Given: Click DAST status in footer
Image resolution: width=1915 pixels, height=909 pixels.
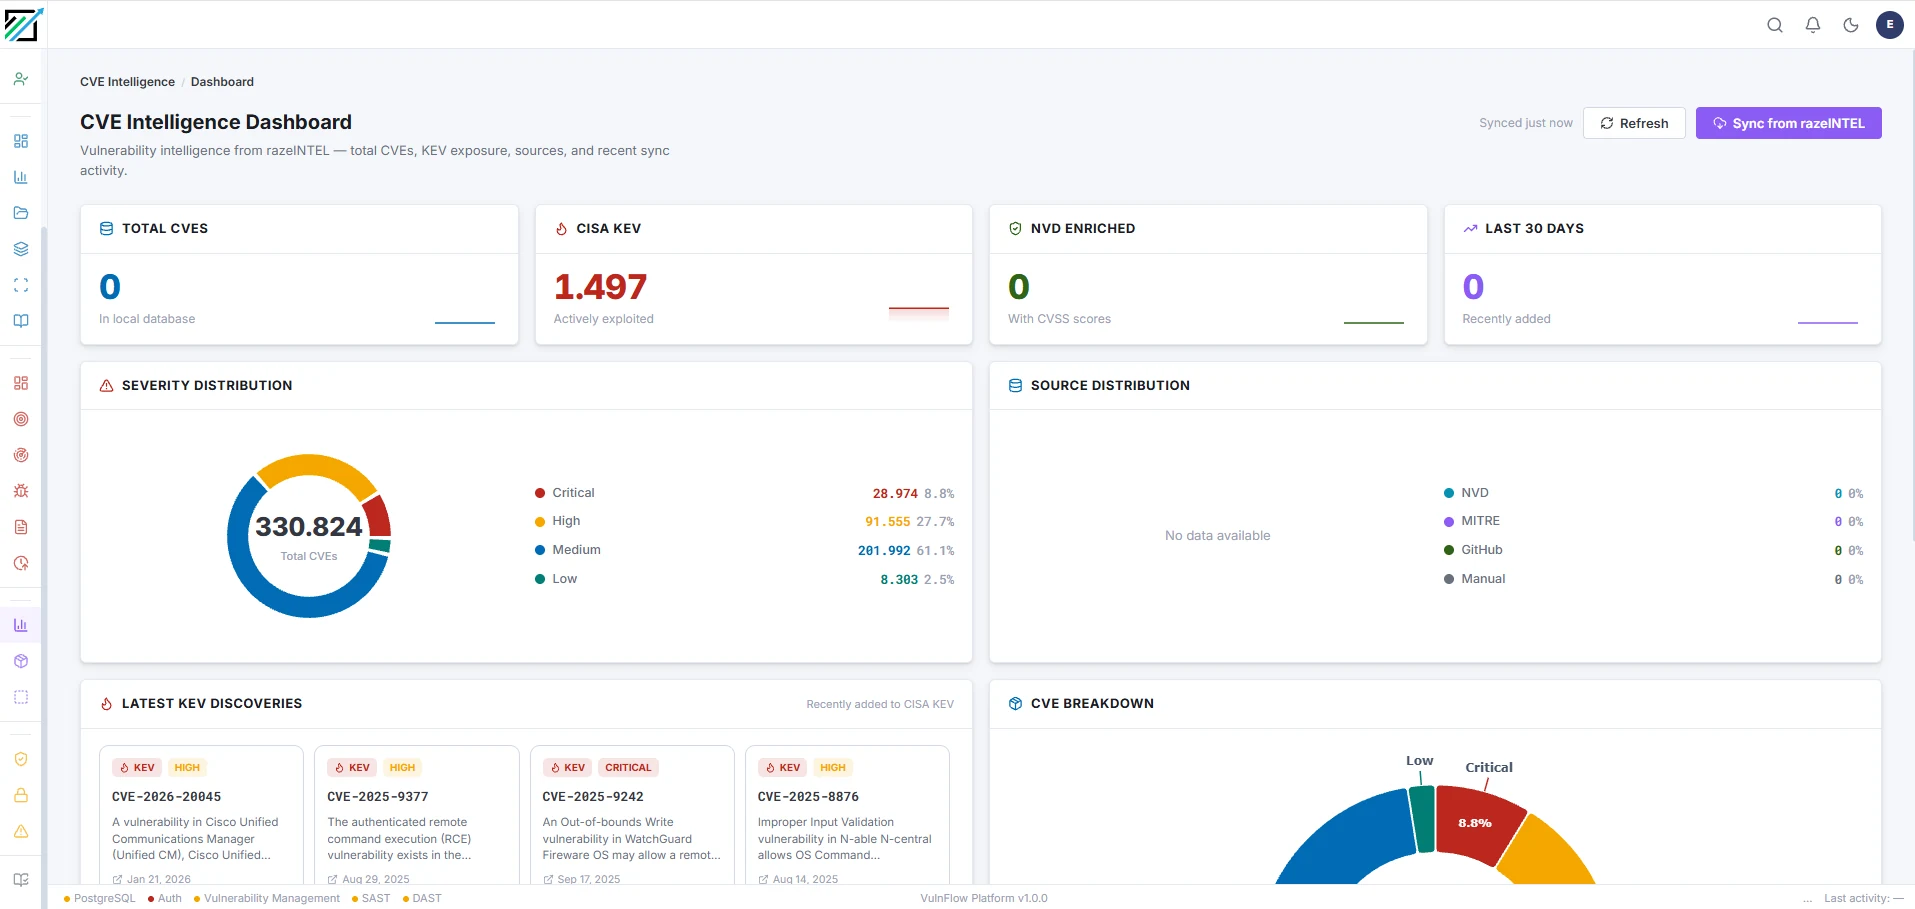Looking at the screenshot, I should [422, 898].
